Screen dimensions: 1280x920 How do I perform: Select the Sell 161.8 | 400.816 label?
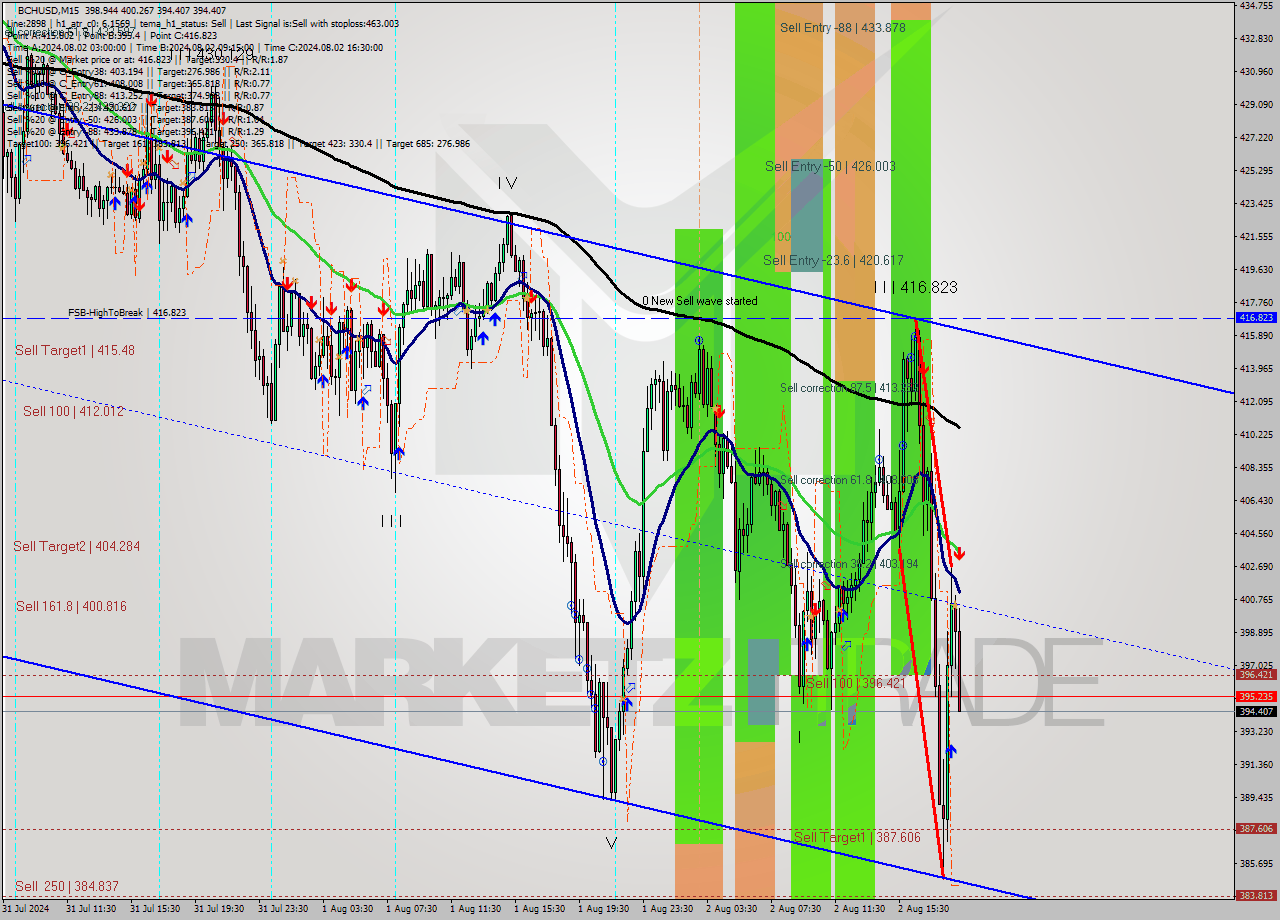point(71,606)
